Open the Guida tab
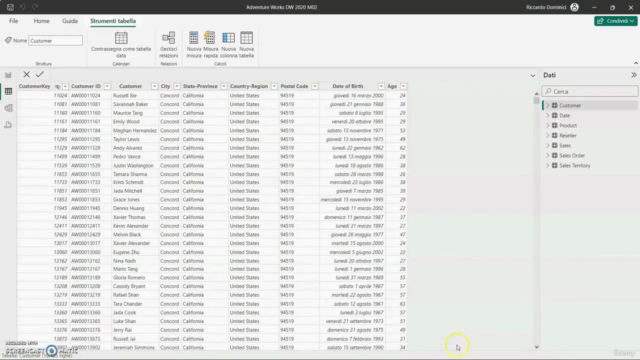This screenshot has height=360, width=640. [x=70, y=21]
